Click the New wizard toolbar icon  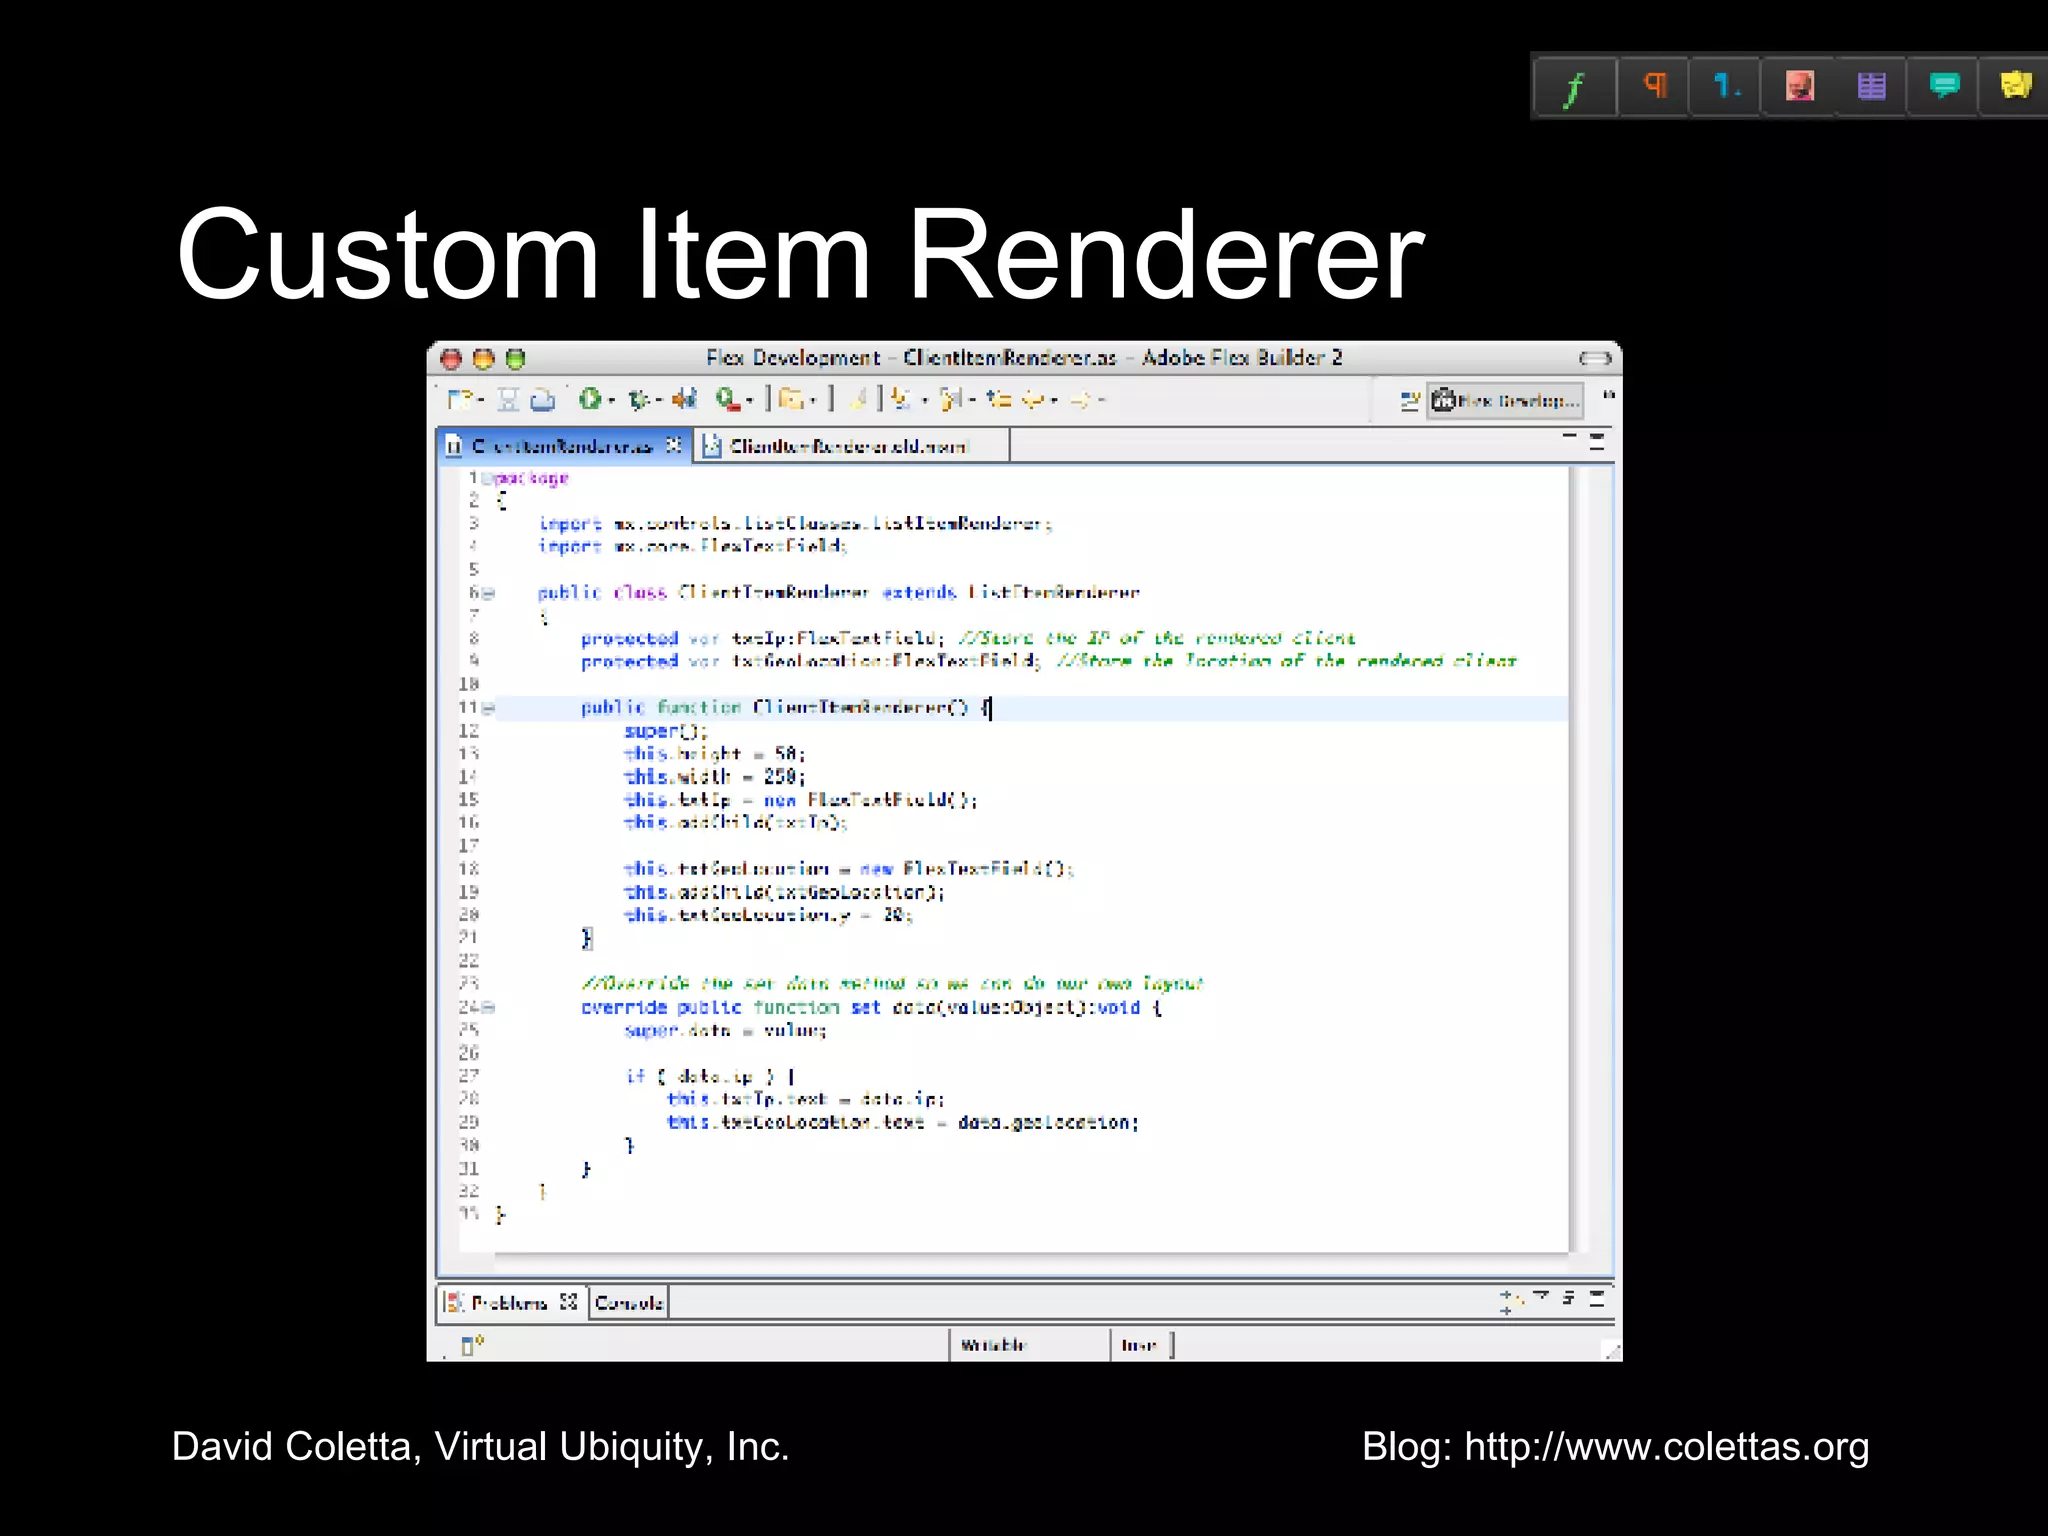tap(459, 400)
